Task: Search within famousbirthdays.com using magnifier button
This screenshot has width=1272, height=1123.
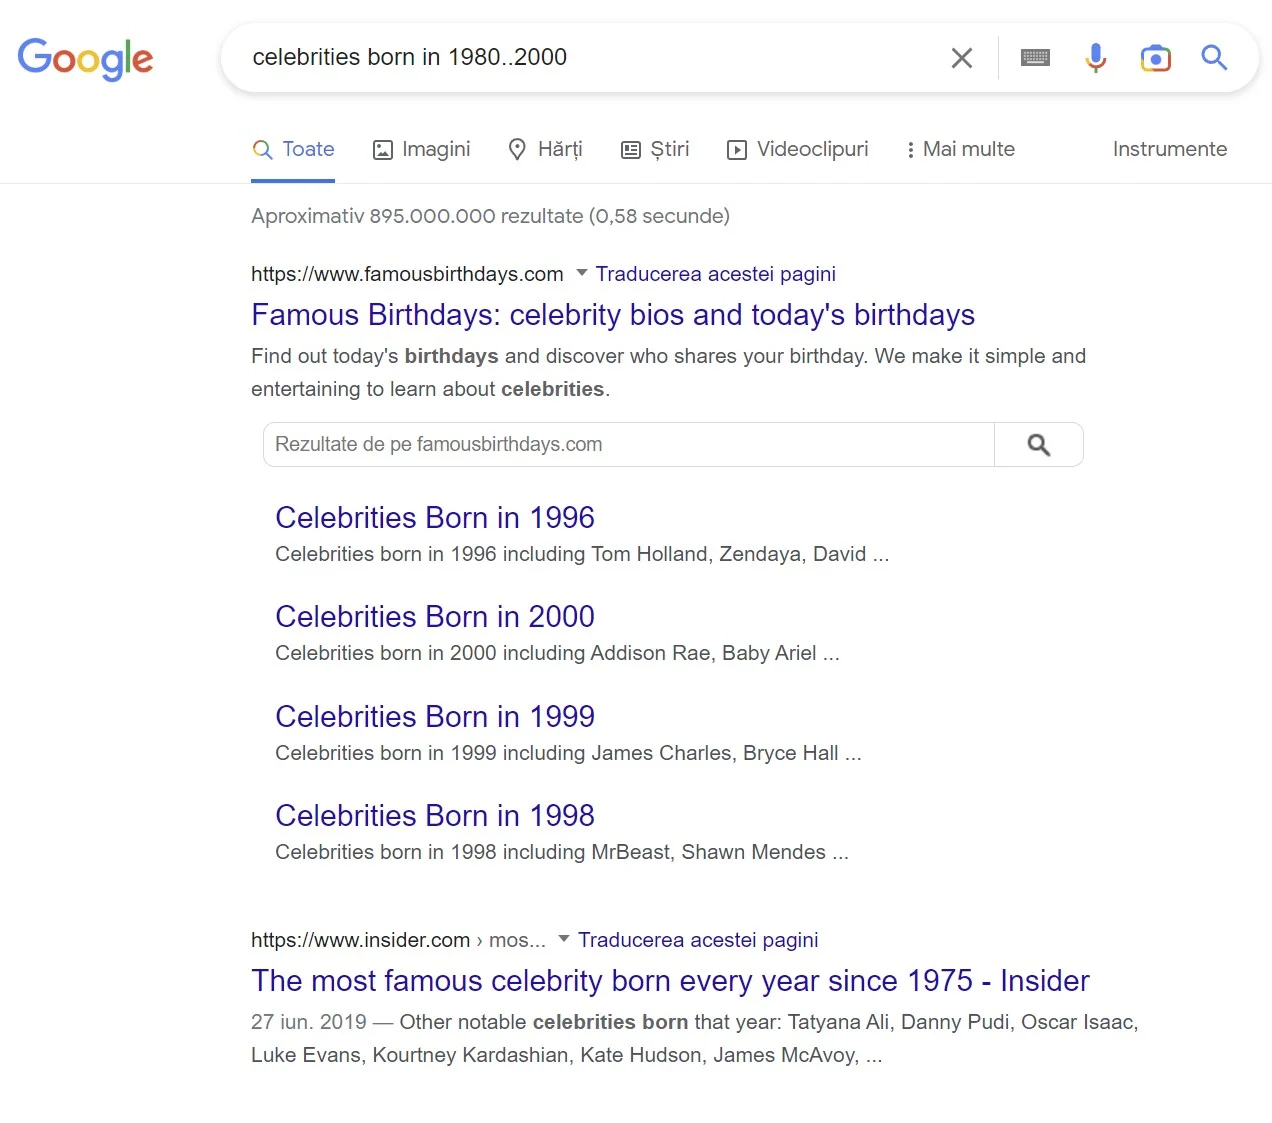Action: pos(1039,445)
